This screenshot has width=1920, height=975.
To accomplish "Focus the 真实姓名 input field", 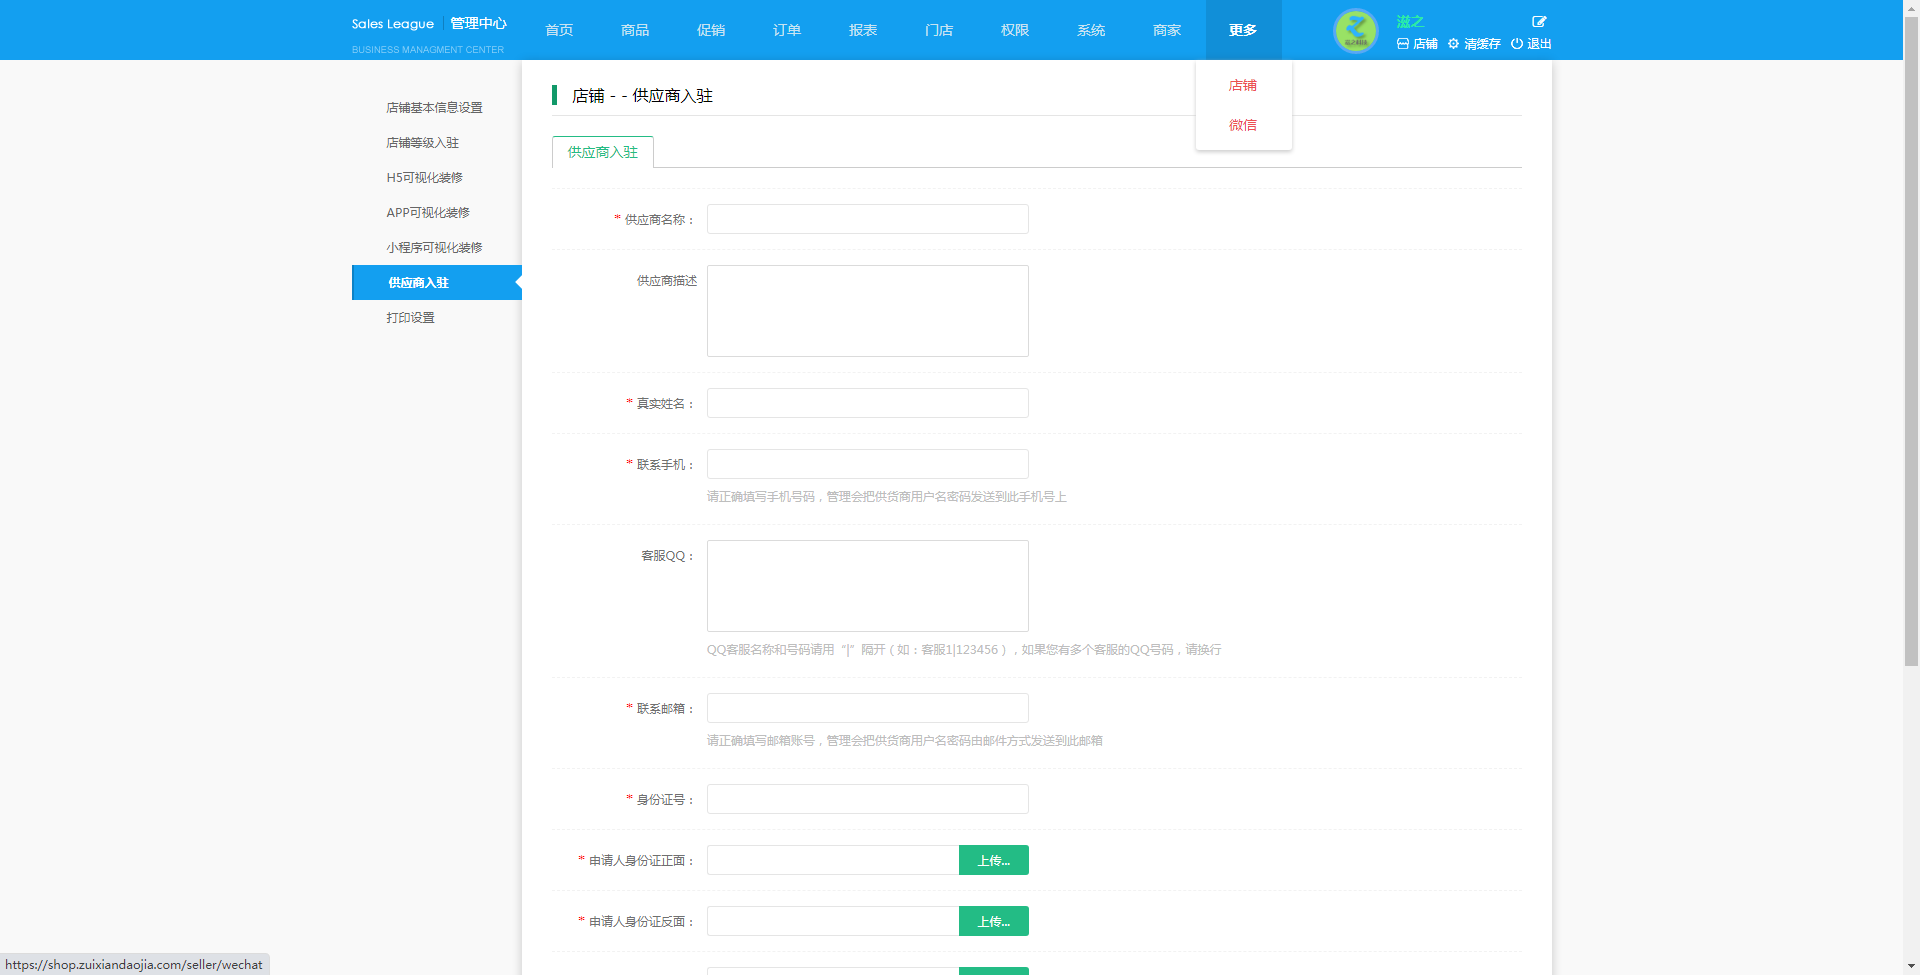I will [x=868, y=403].
